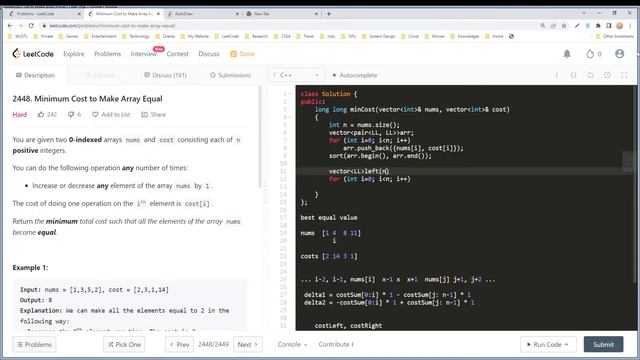Switch to the AutoDraw browser tab
Screen dimensions: 640x360
coord(203,14)
